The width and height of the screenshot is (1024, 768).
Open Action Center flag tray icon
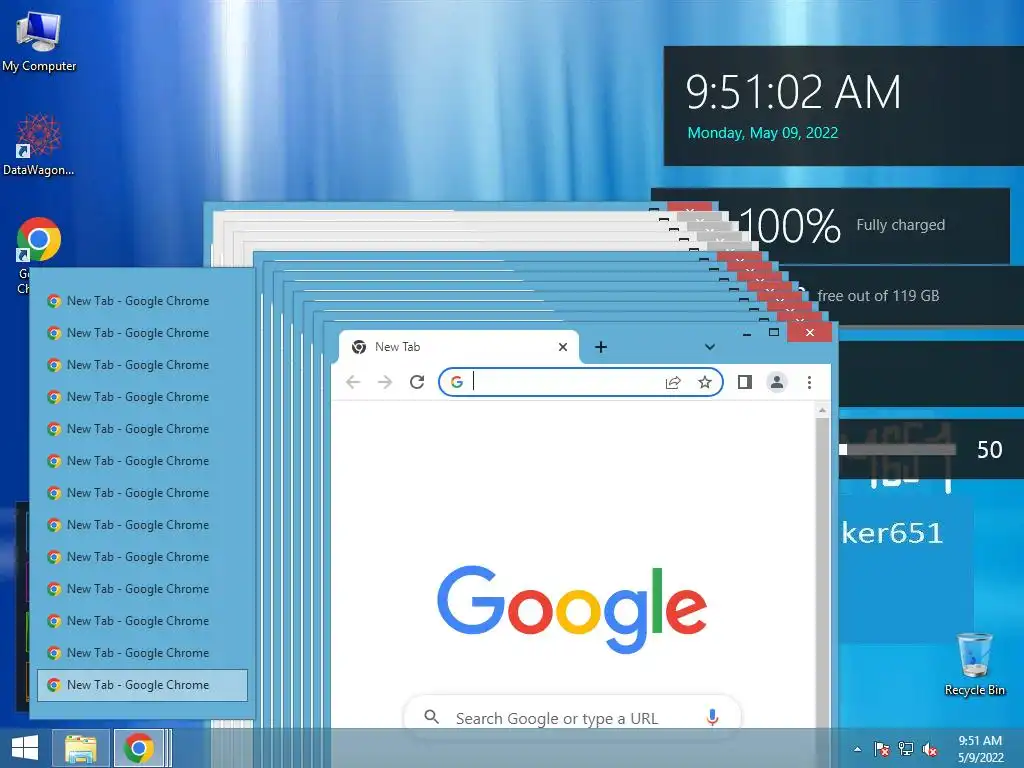pos(882,749)
